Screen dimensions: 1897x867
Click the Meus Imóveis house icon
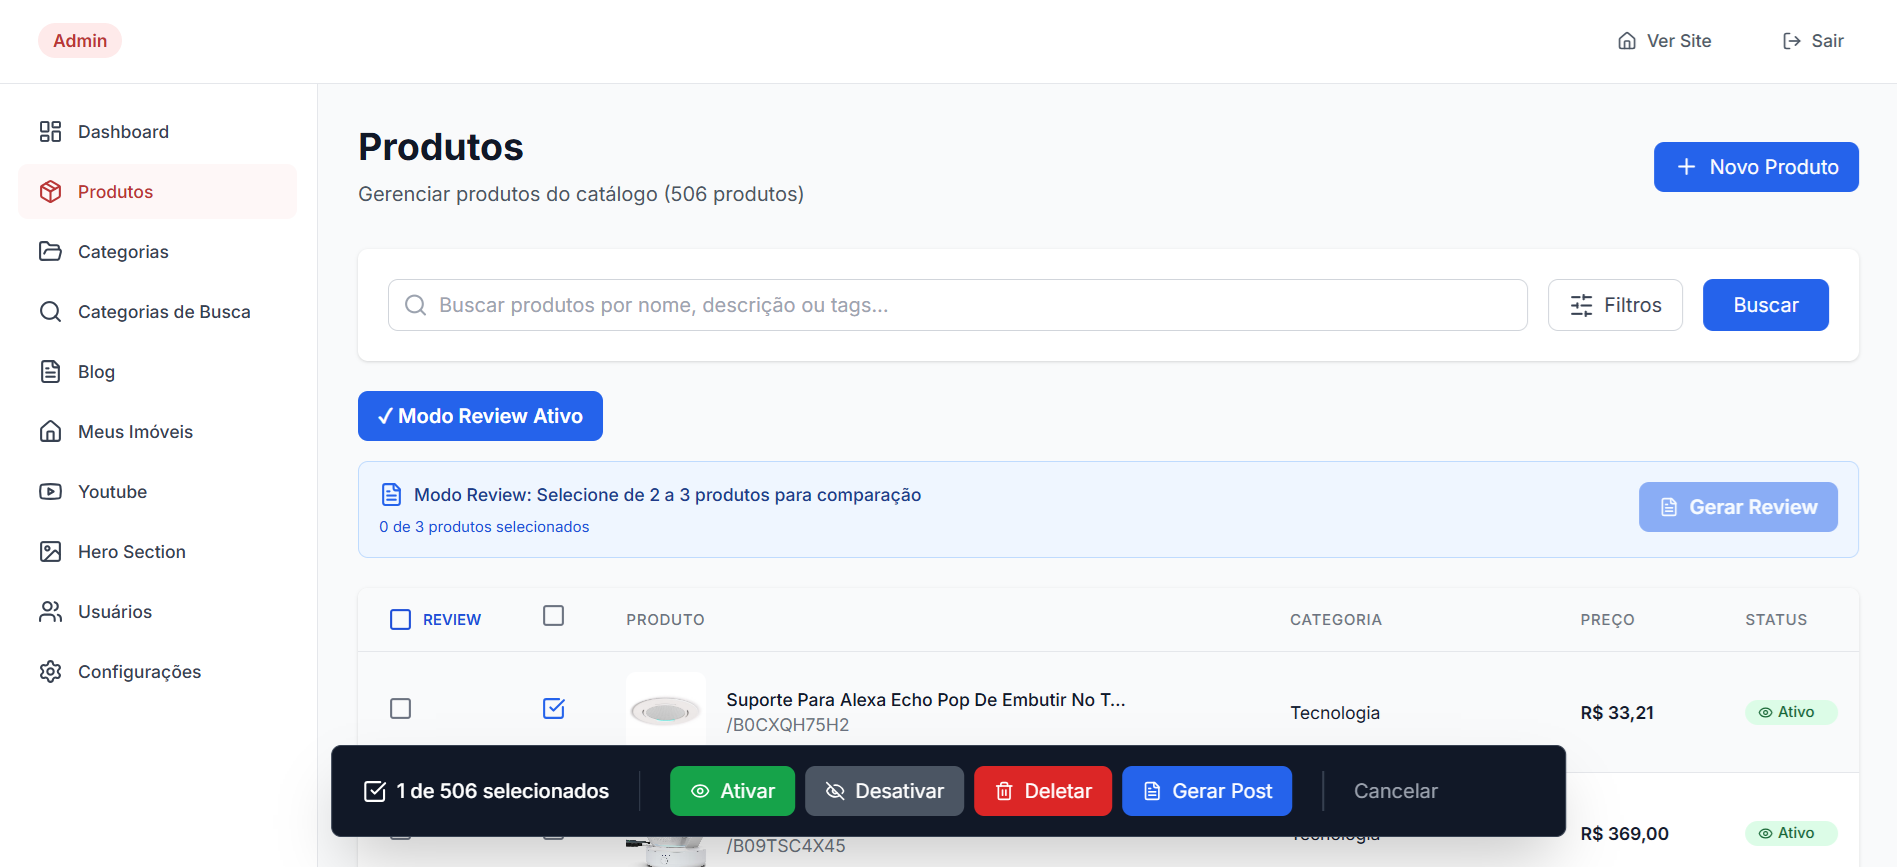[50, 432]
